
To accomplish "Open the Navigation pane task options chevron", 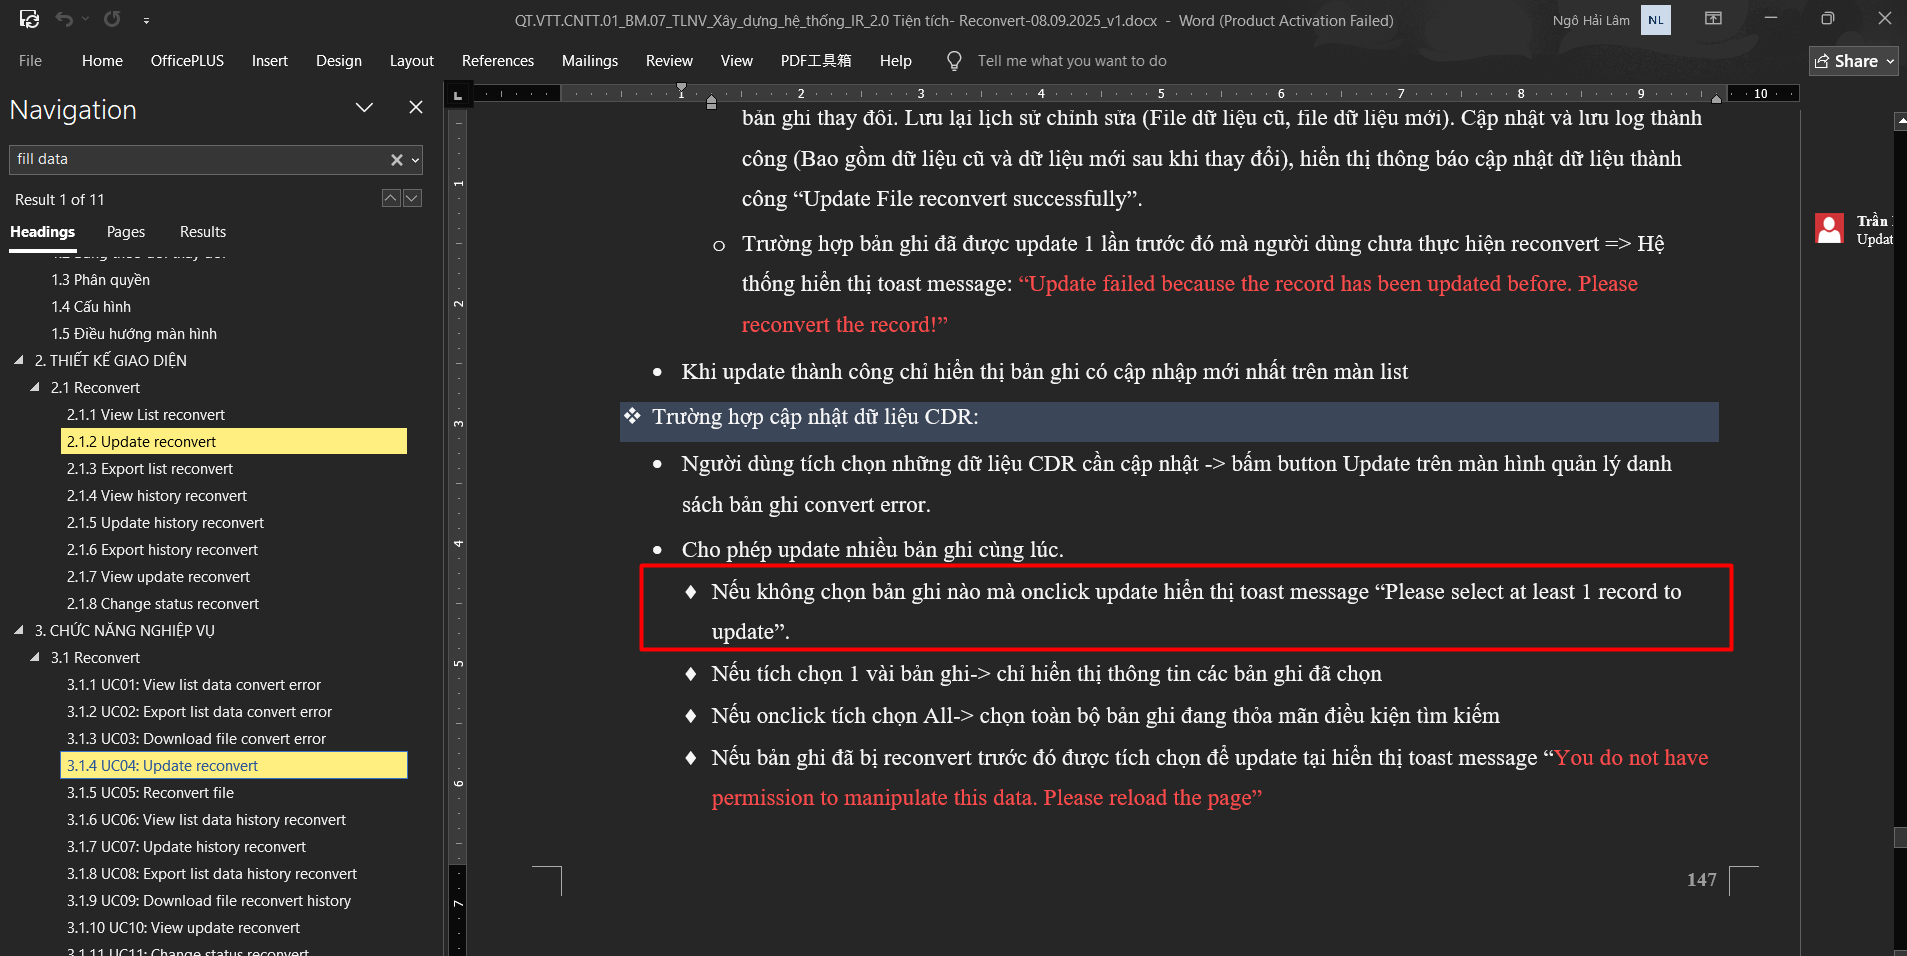I will point(364,108).
